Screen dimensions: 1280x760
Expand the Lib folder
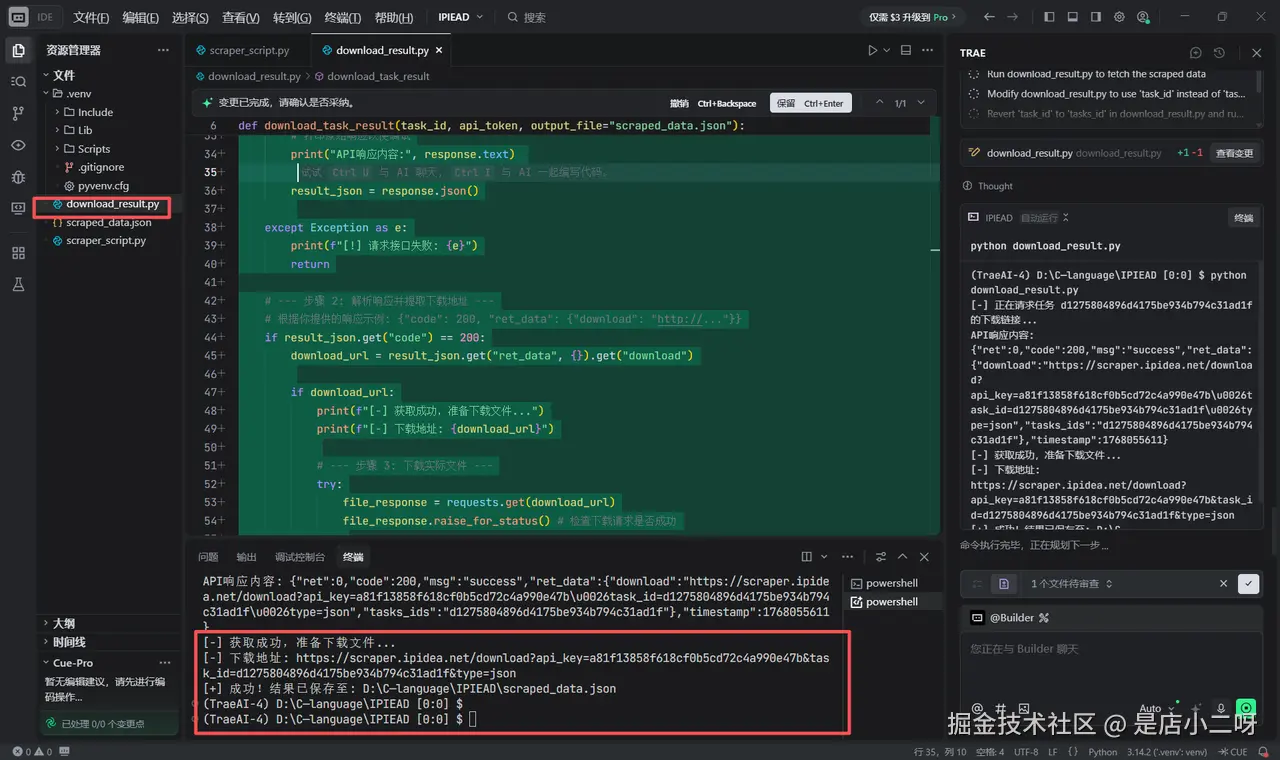[57, 130]
